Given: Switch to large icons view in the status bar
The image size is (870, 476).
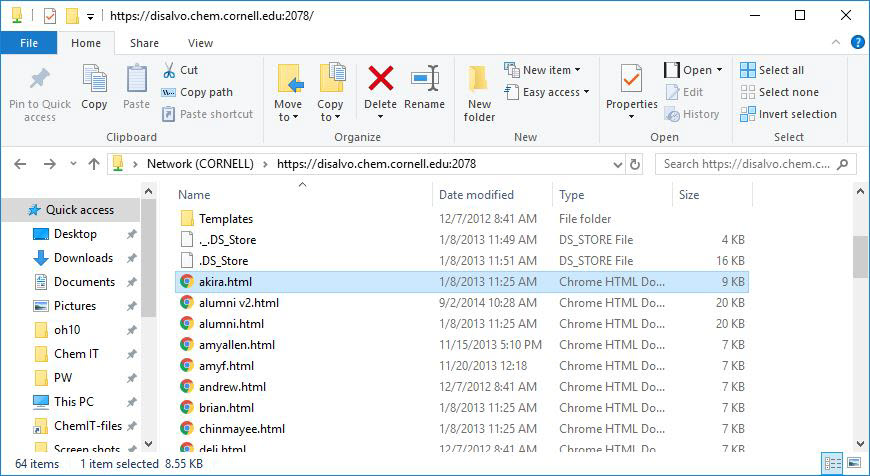Looking at the screenshot, I should tap(853, 464).
